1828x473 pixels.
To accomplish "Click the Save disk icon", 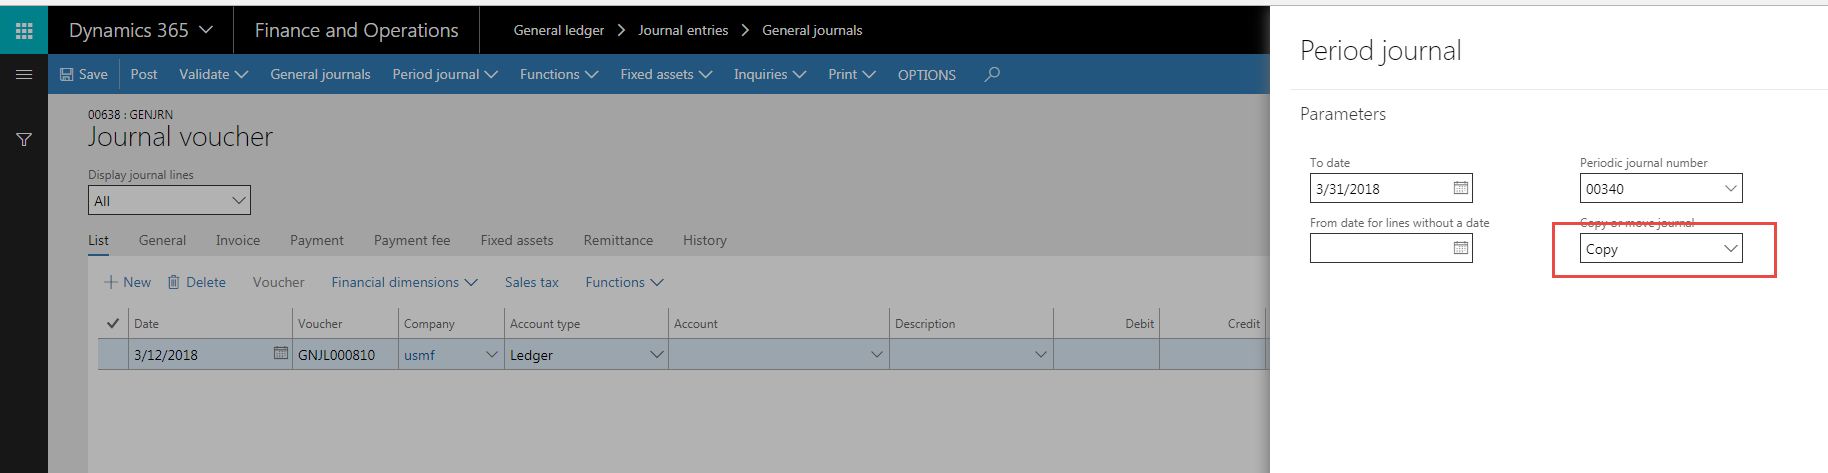I will [67, 74].
